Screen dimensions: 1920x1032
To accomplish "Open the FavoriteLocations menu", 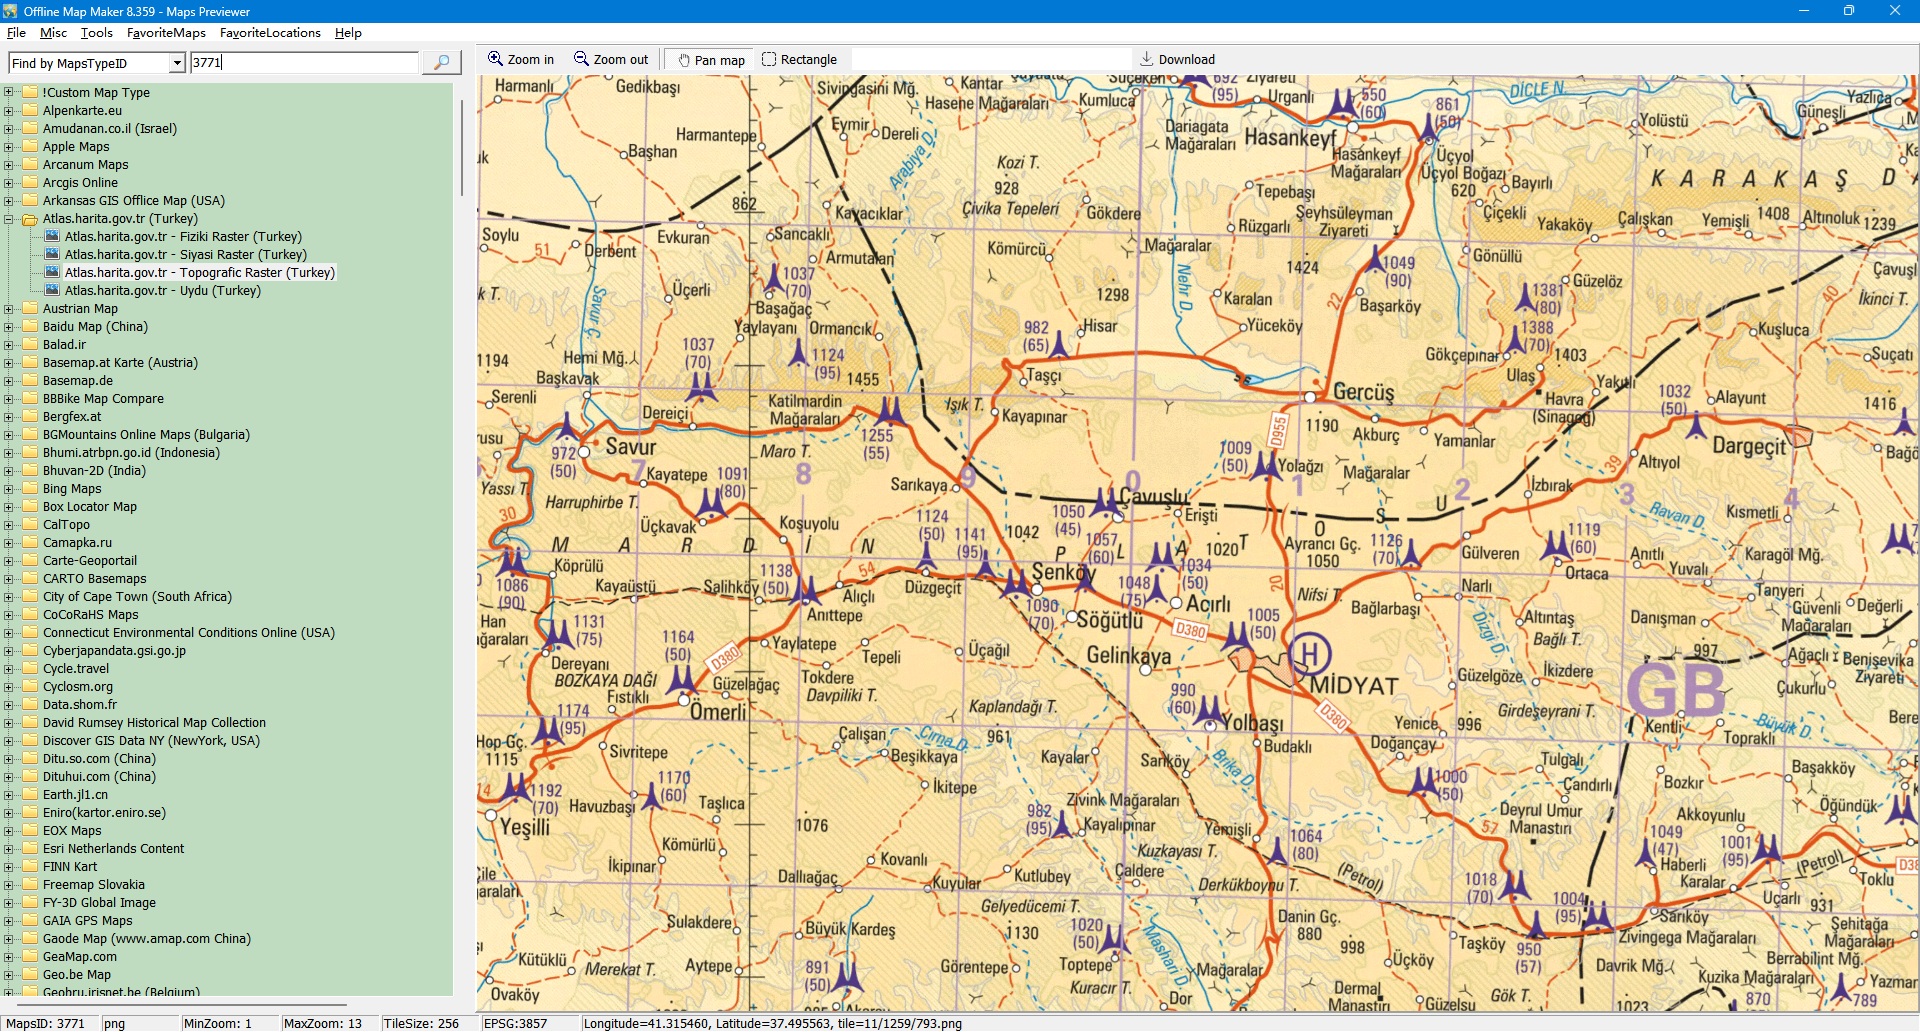I will [270, 33].
